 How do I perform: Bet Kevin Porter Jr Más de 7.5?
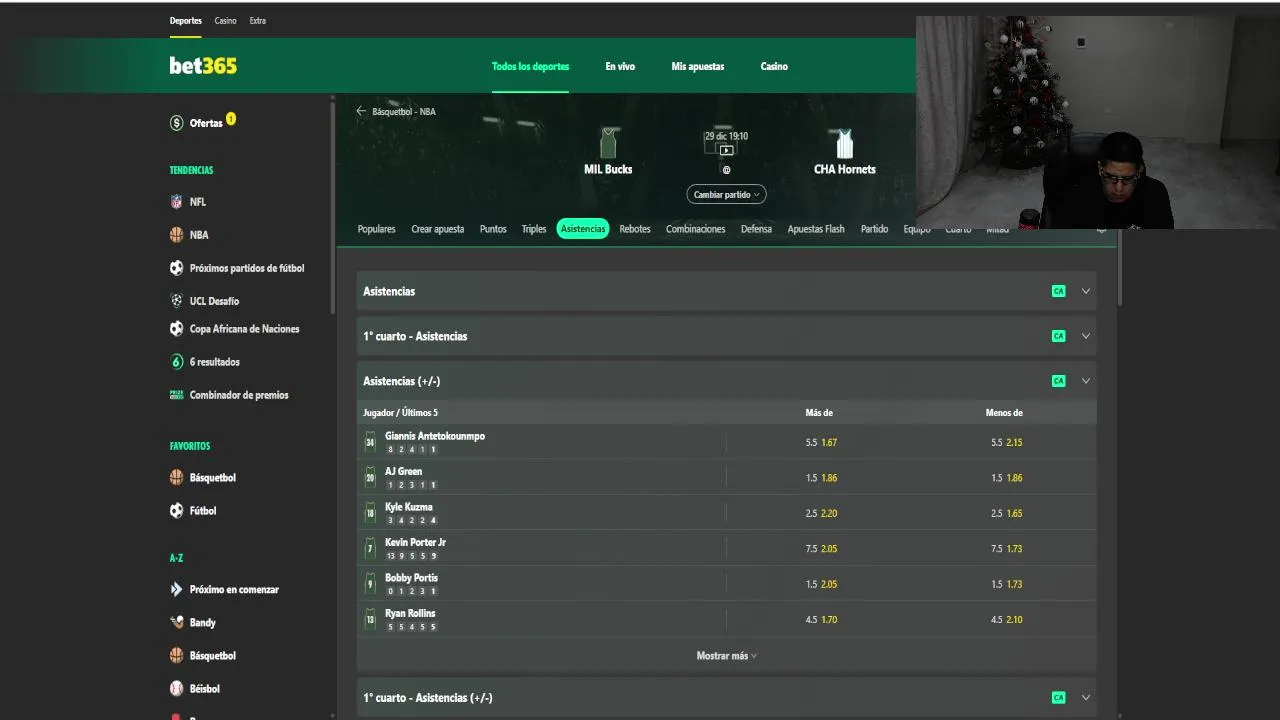821,549
